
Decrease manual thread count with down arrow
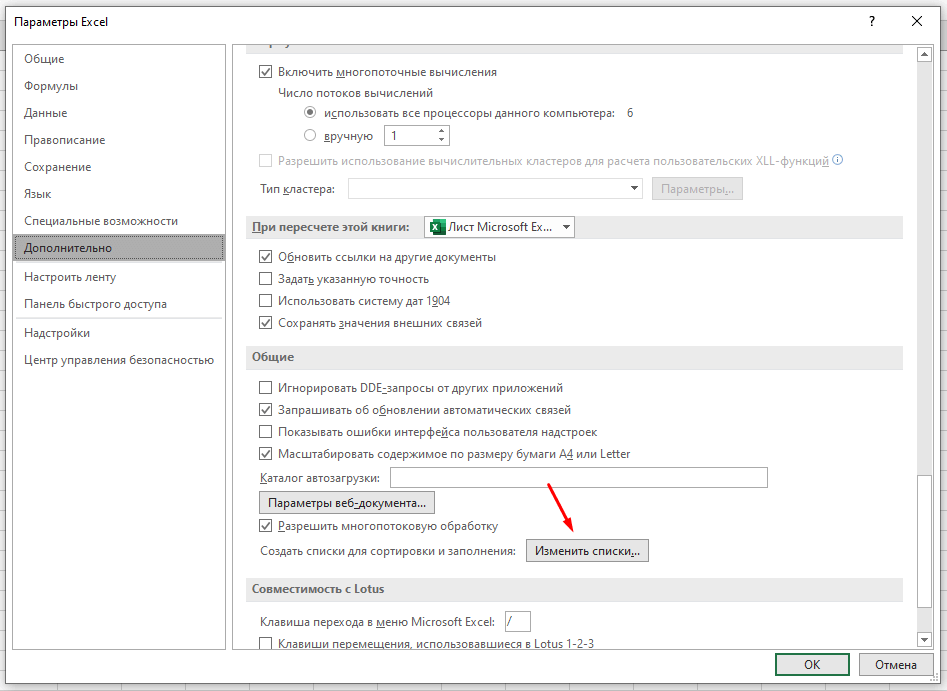441,140
